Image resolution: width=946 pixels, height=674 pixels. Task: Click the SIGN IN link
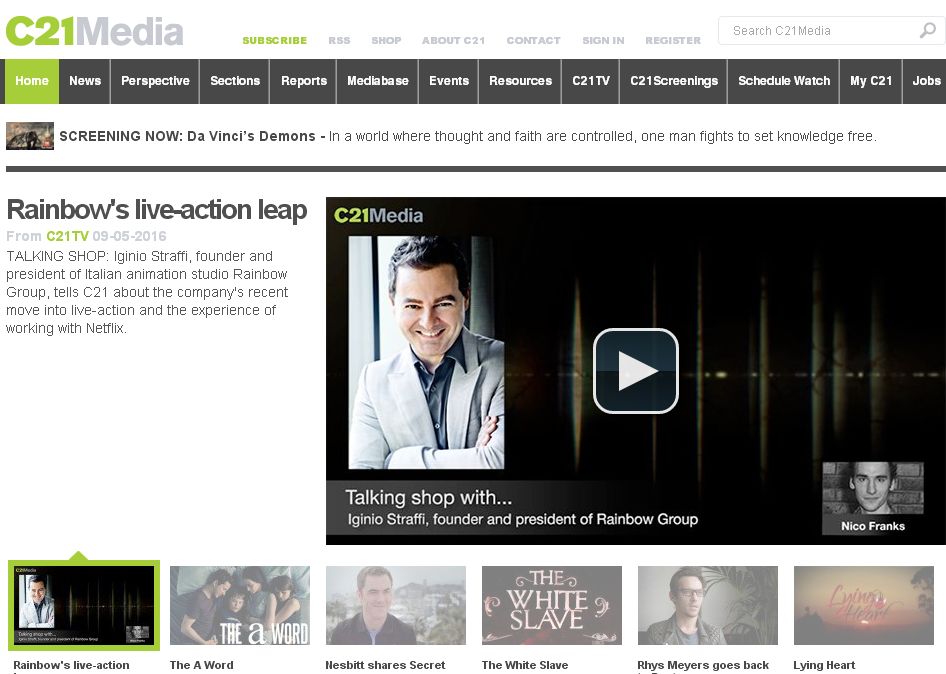point(603,40)
